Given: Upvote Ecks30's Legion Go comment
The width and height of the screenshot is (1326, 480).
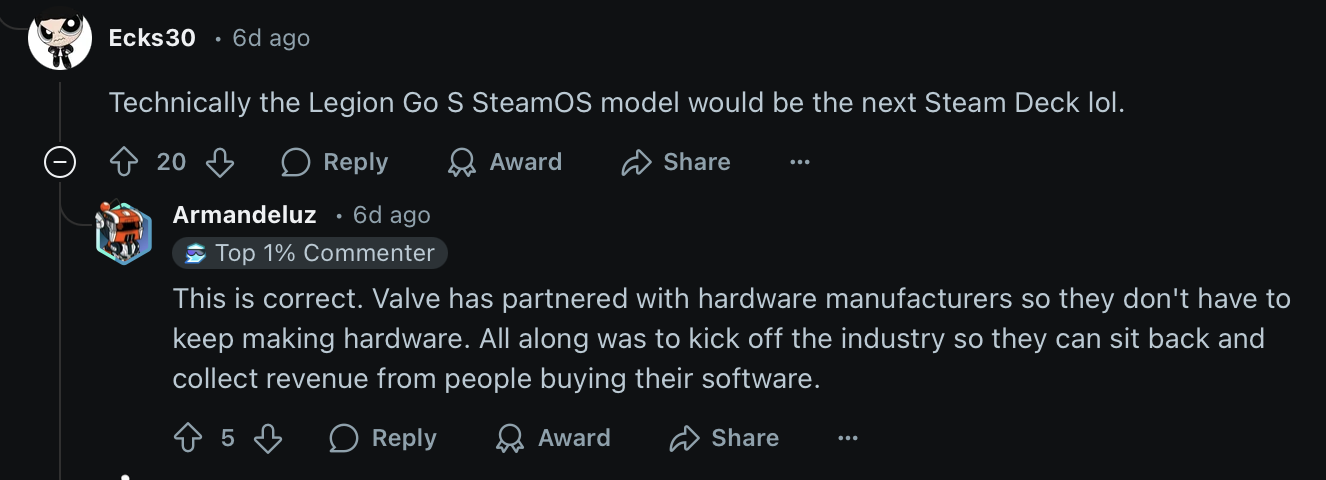Looking at the screenshot, I should [124, 162].
